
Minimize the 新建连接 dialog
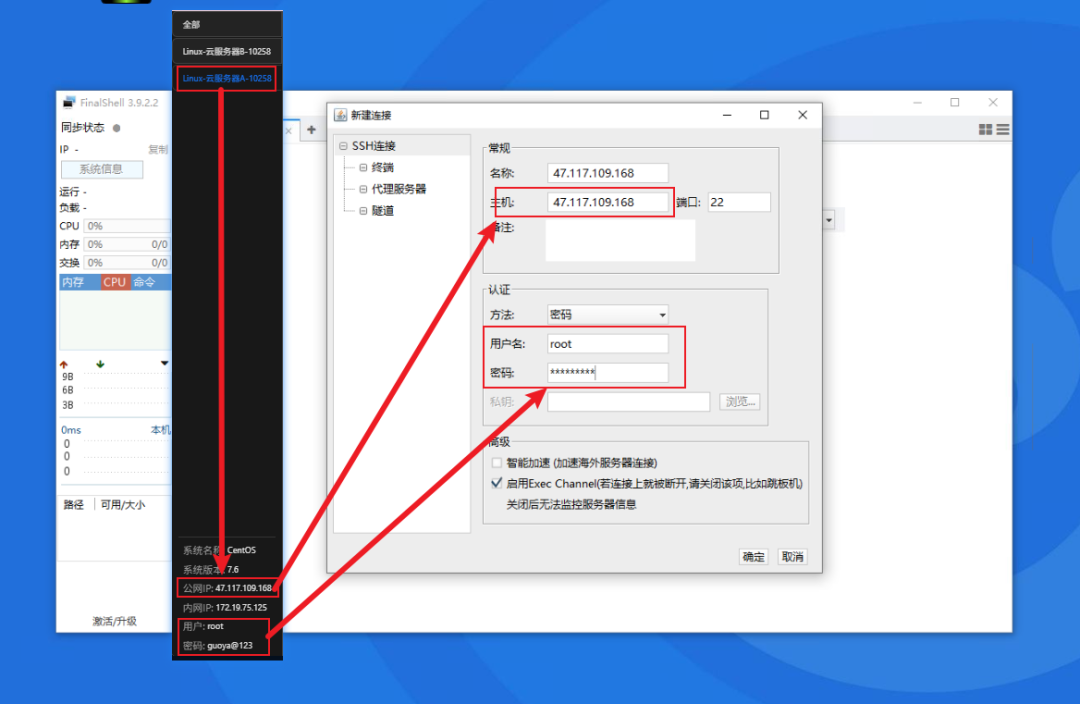(727, 115)
